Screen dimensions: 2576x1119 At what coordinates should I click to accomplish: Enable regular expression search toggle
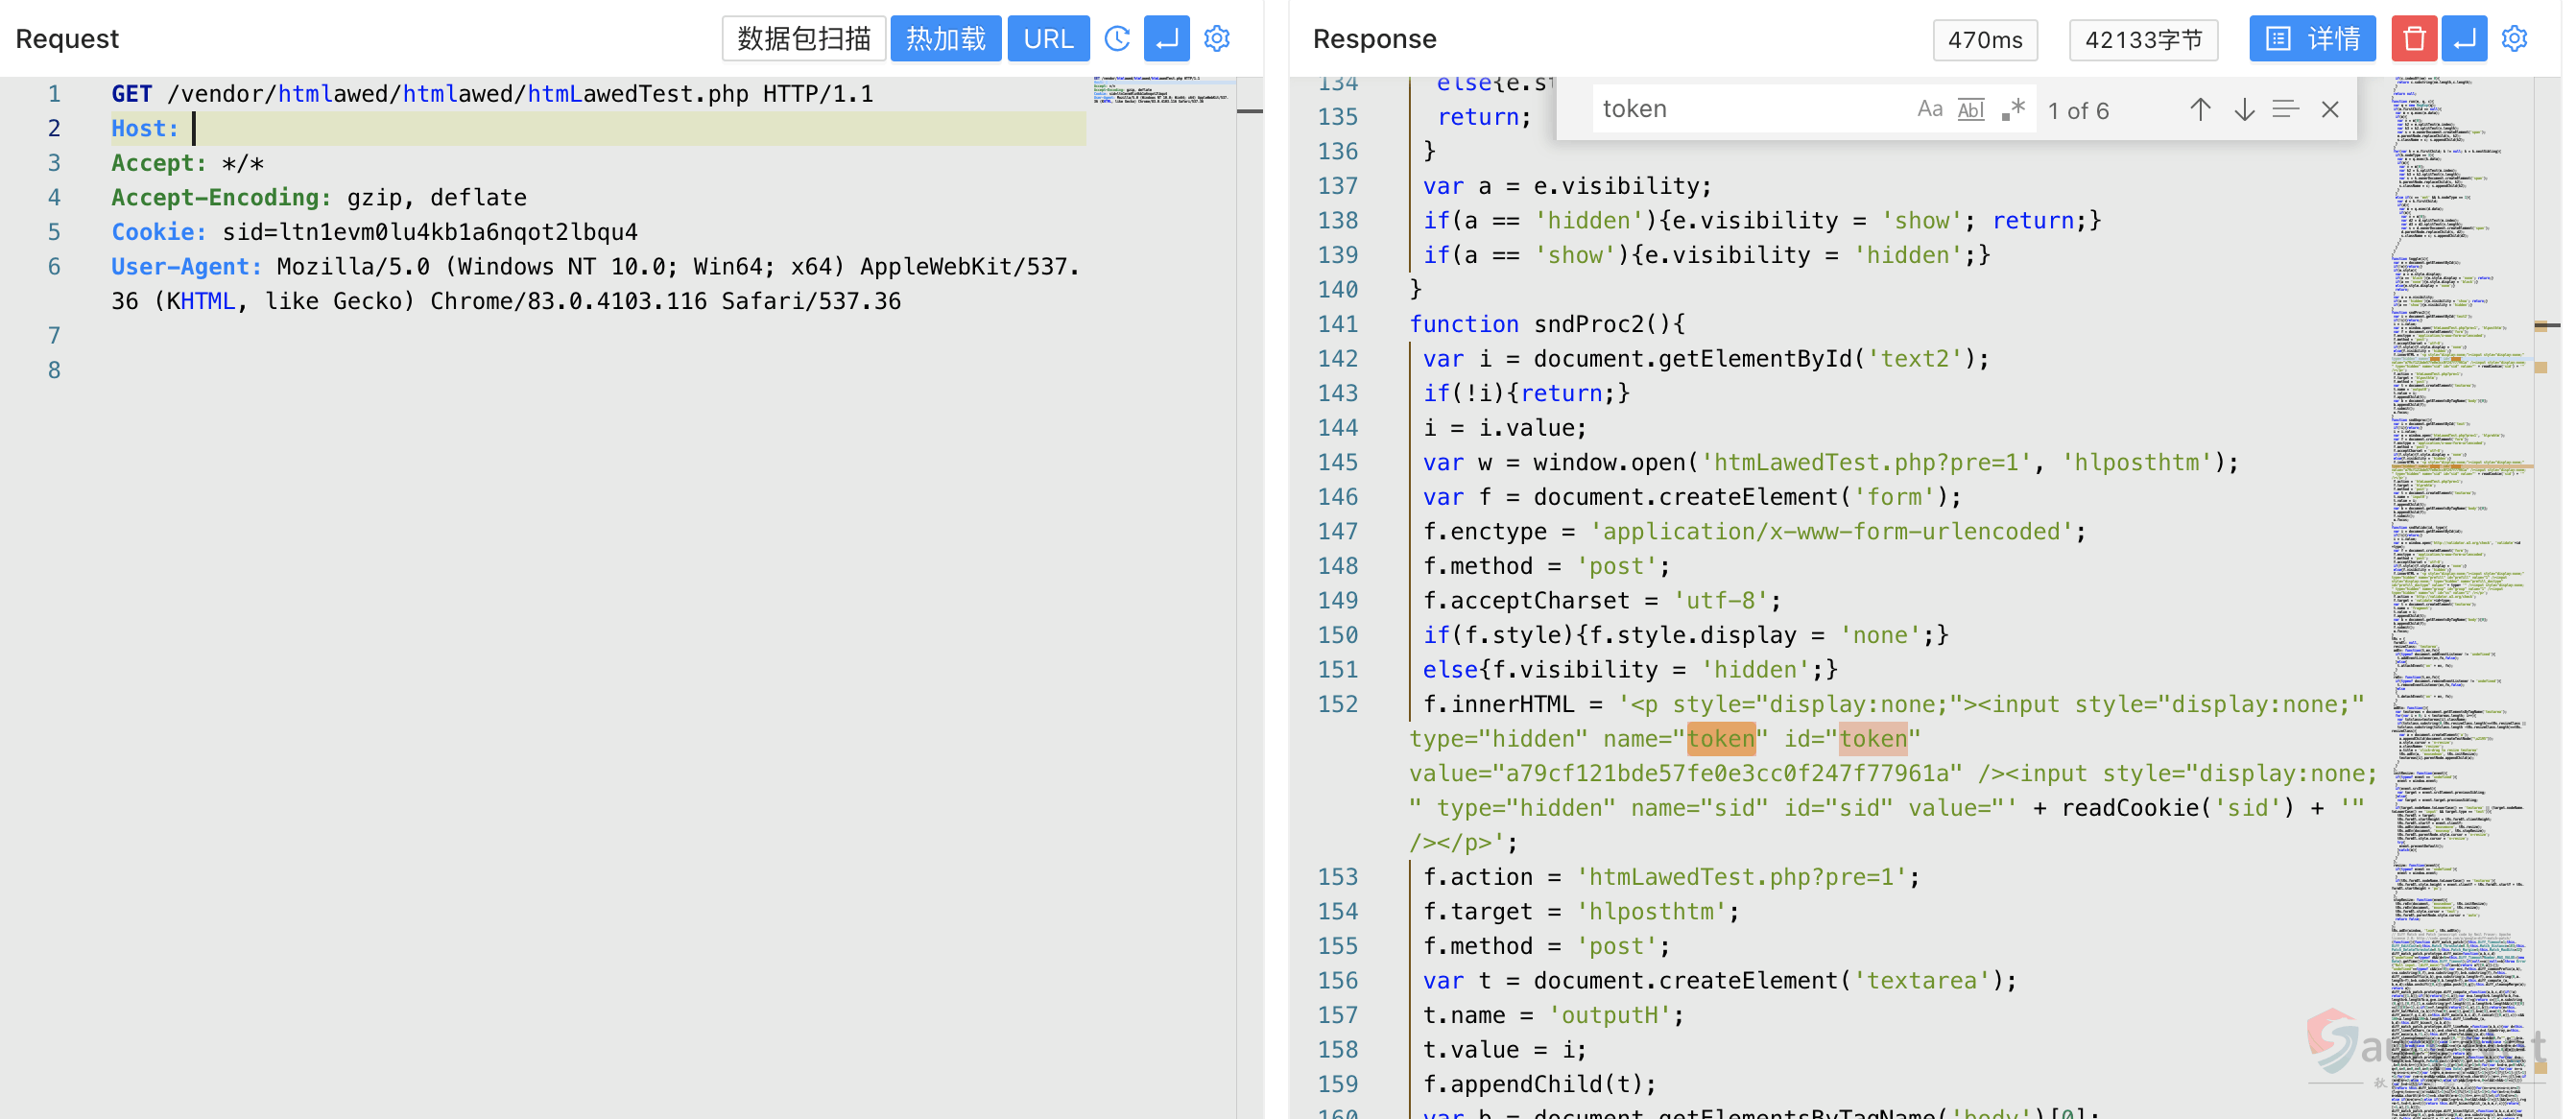pos(2013,109)
